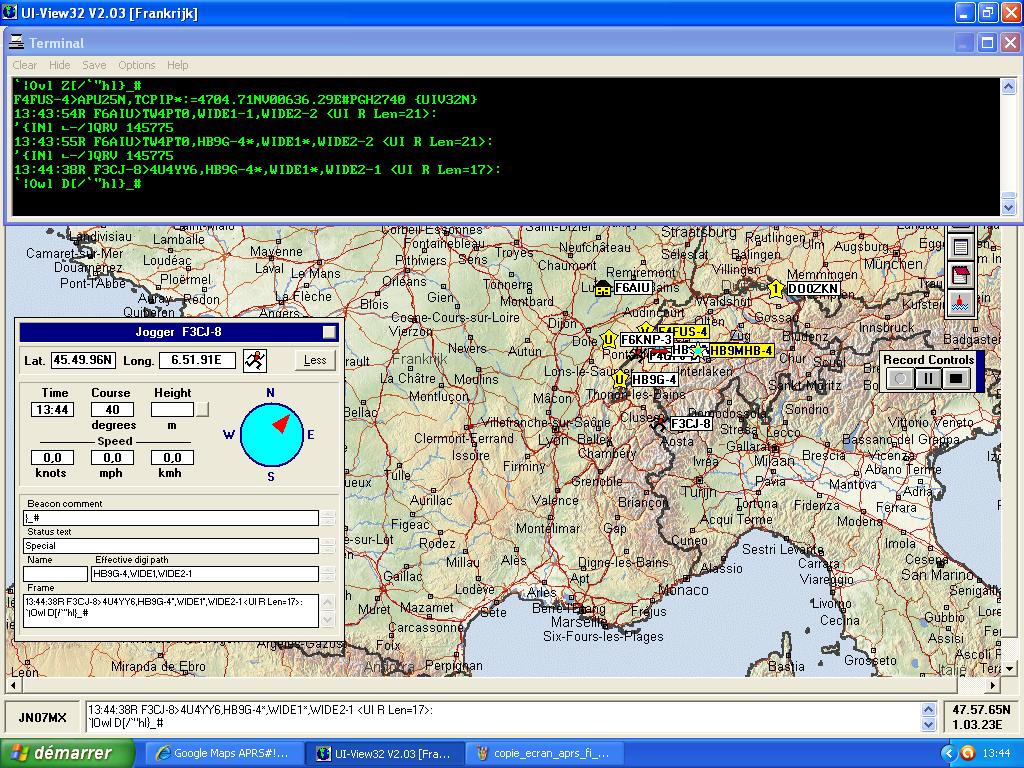The image size is (1024, 768).
Task: Click the small button next to Height field
Action: point(203,409)
